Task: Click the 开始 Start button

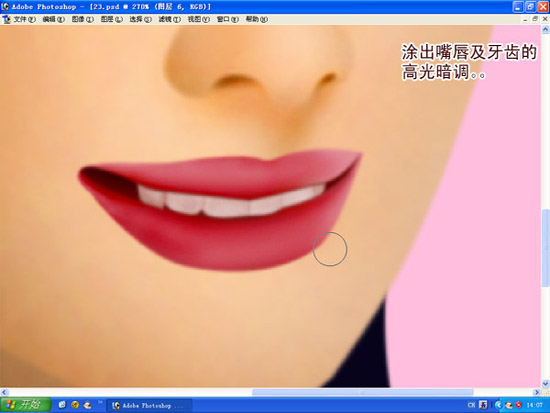Action: click(x=26, y=405)
